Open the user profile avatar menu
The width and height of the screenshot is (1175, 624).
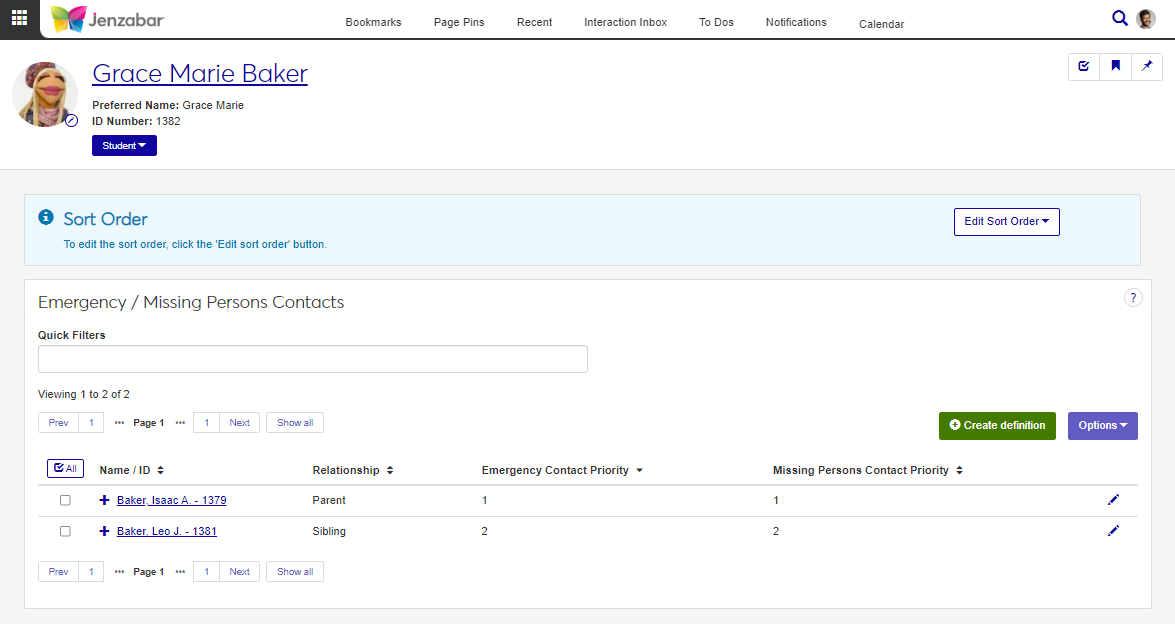coord(1146,19)
